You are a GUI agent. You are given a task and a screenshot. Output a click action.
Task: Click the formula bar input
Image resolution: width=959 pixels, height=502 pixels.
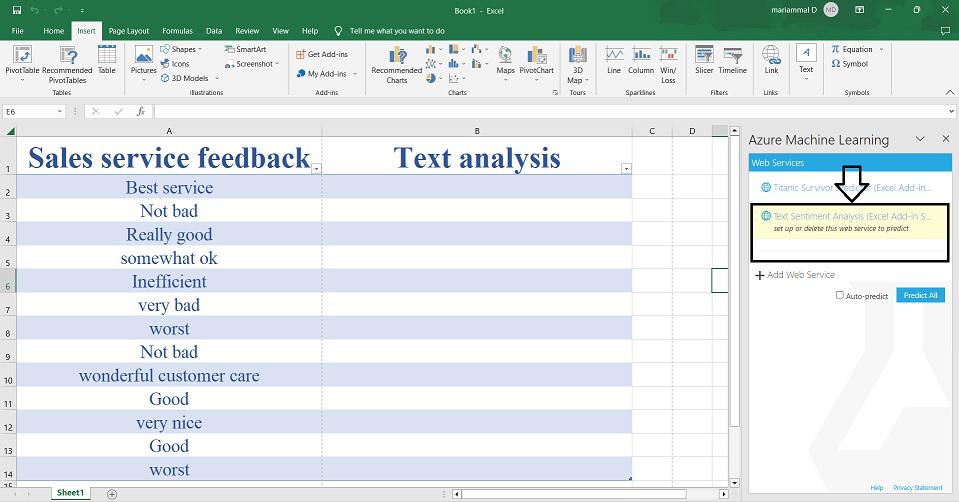tap(550, 111)
